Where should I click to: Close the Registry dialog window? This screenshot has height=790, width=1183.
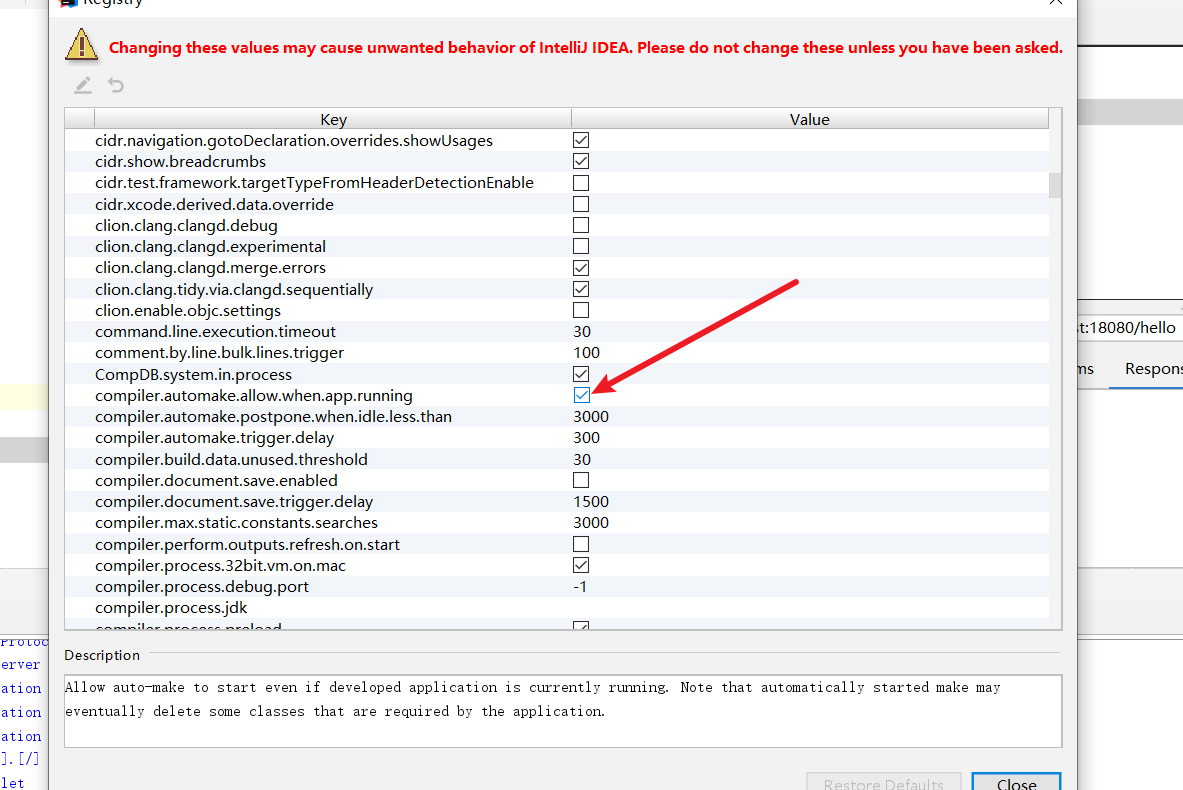[x=1054, y=3]
